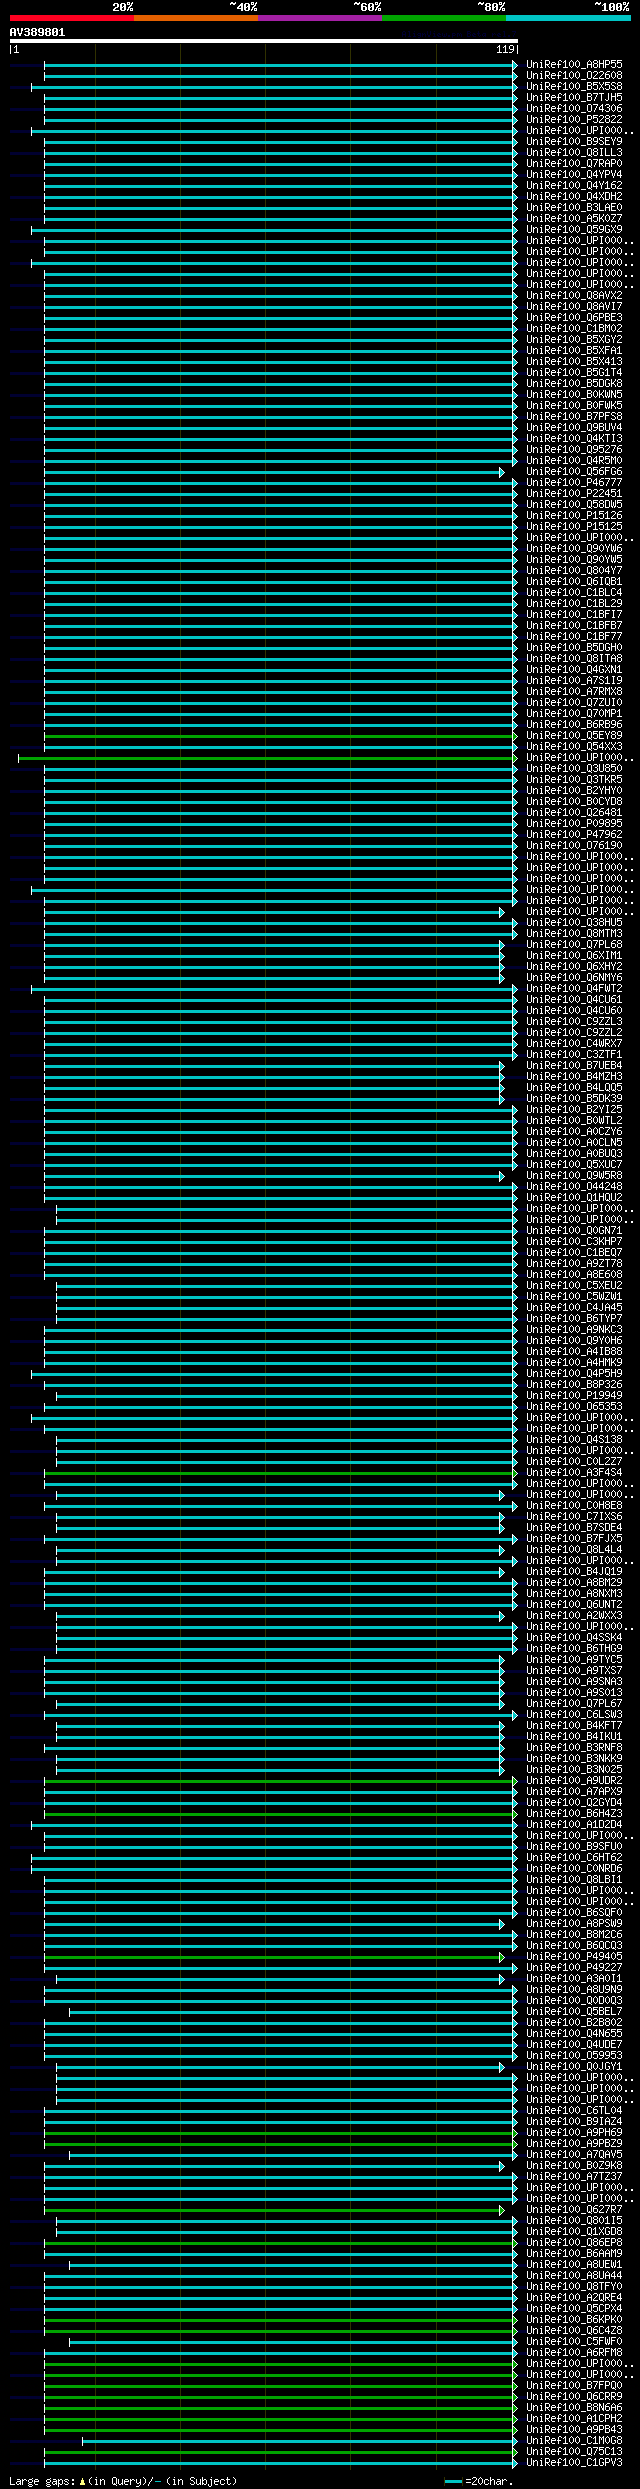Select the UniRef100_Q38HU5 label
This screenshot has width=640, height=2489.
tap(574, 922)
